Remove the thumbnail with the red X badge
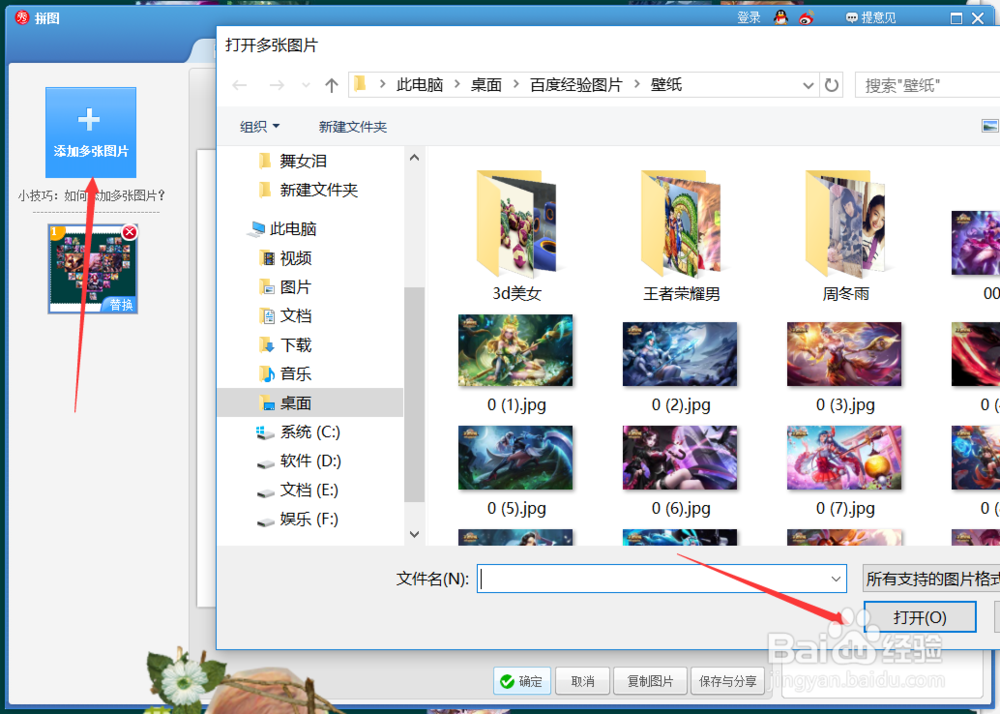Screen dimensions: 1000x714 click(129, 232)
